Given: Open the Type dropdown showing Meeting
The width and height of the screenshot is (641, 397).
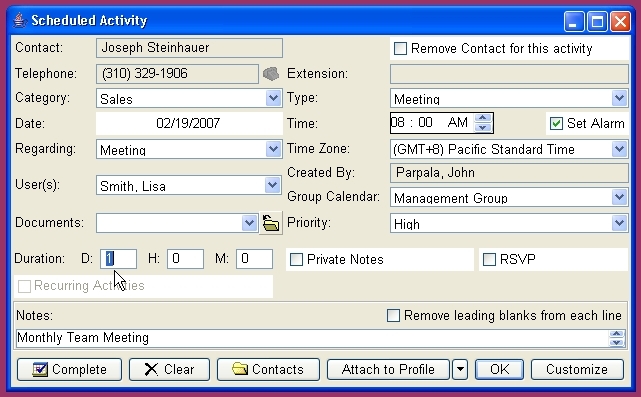Looking at the screenshot, I should [x=619, y=98].
